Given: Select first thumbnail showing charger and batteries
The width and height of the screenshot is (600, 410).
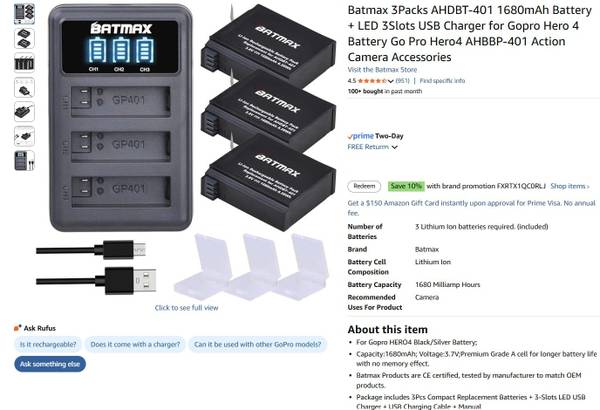Looking at the screenshot, I should point(24,14).
